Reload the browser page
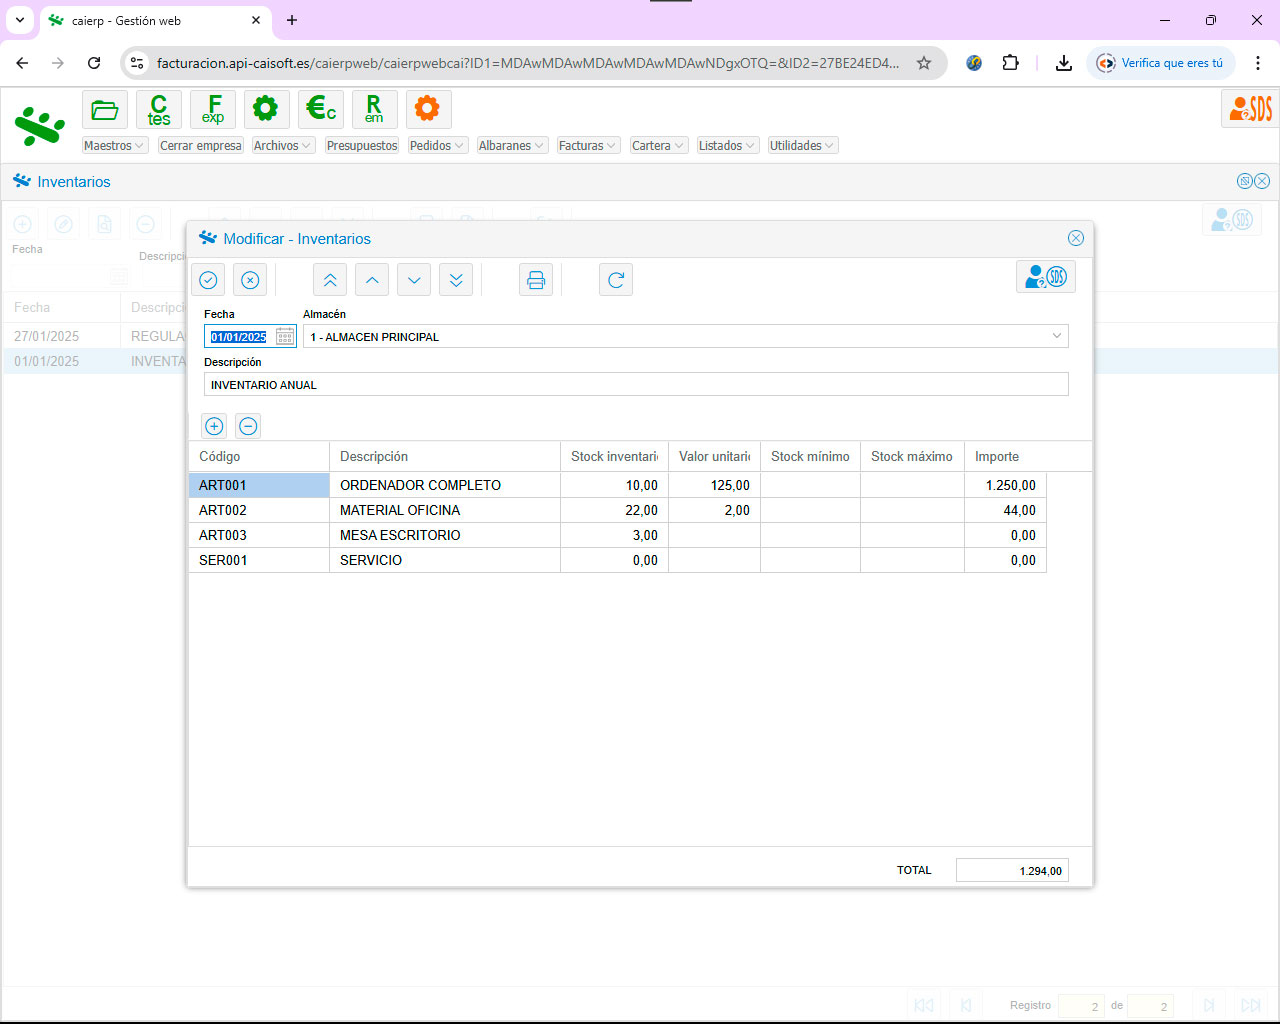This screenshot has width=1280, height=1024. pyautogui.click(x=94, y=63)
